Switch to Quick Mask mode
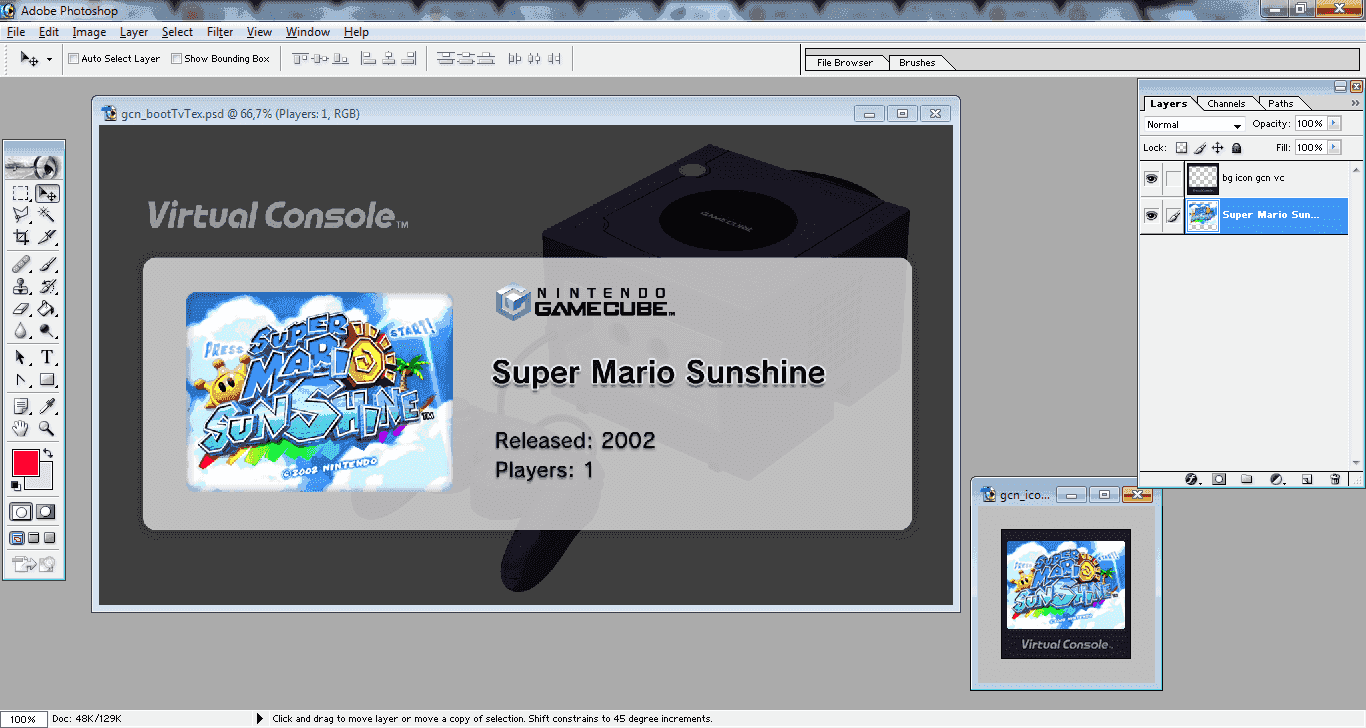This screenshot has height=728, width=1366. point(46,512)
